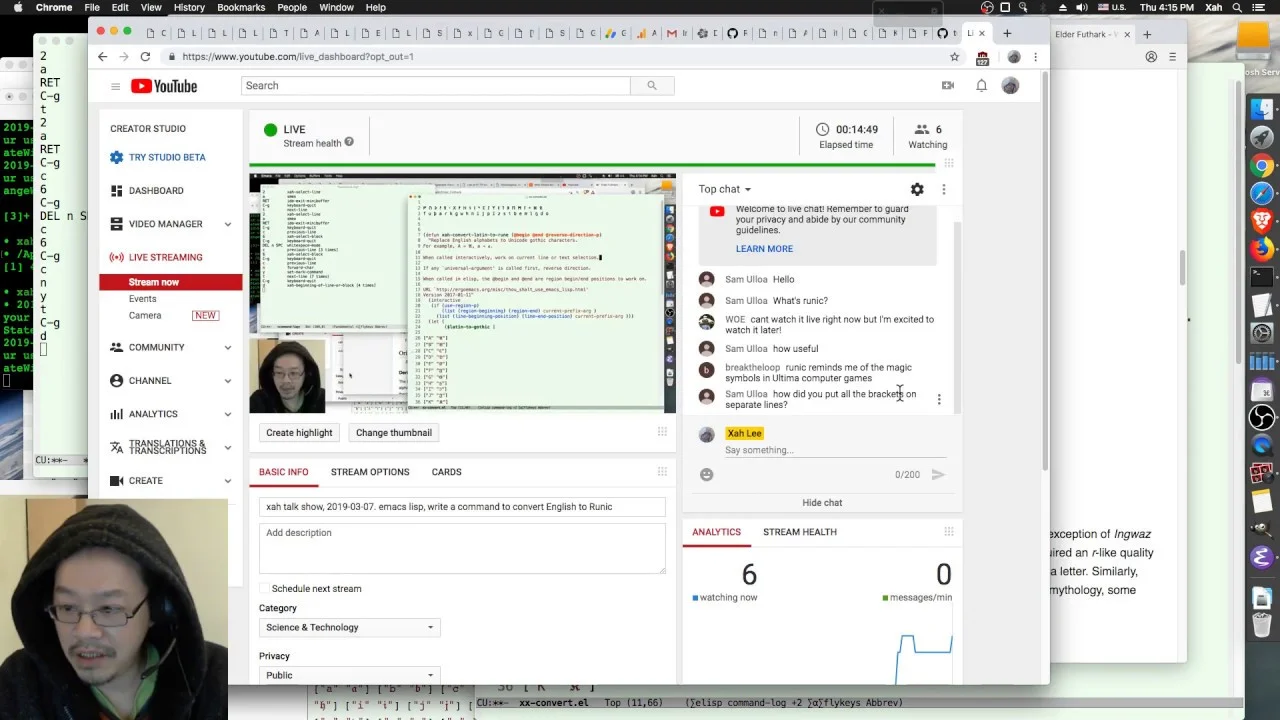
Task: Expand Video Manager sidebar section
Action: [227, 224]
